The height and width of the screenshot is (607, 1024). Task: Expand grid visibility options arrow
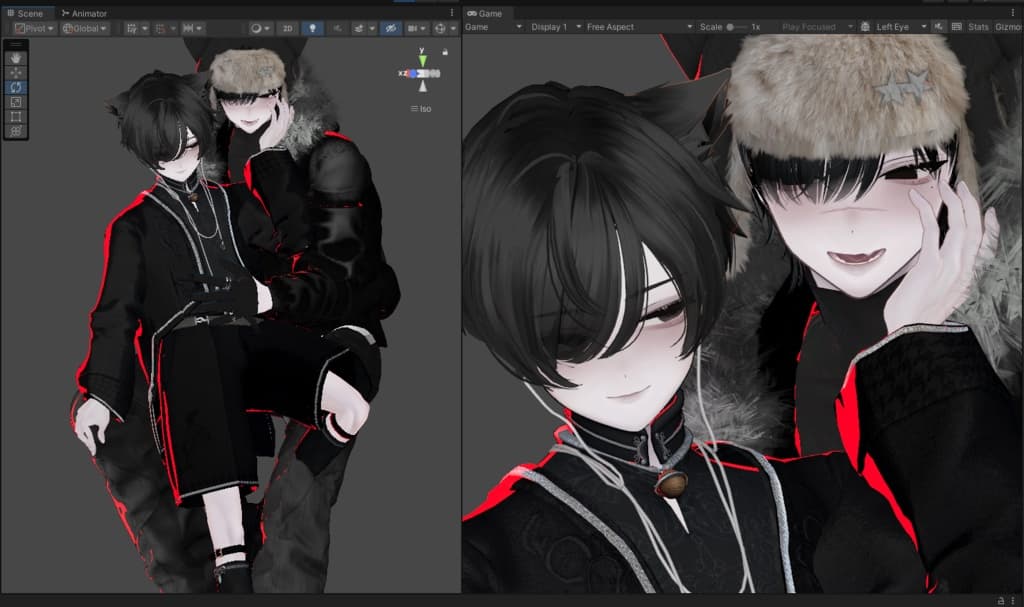point(145,28)
